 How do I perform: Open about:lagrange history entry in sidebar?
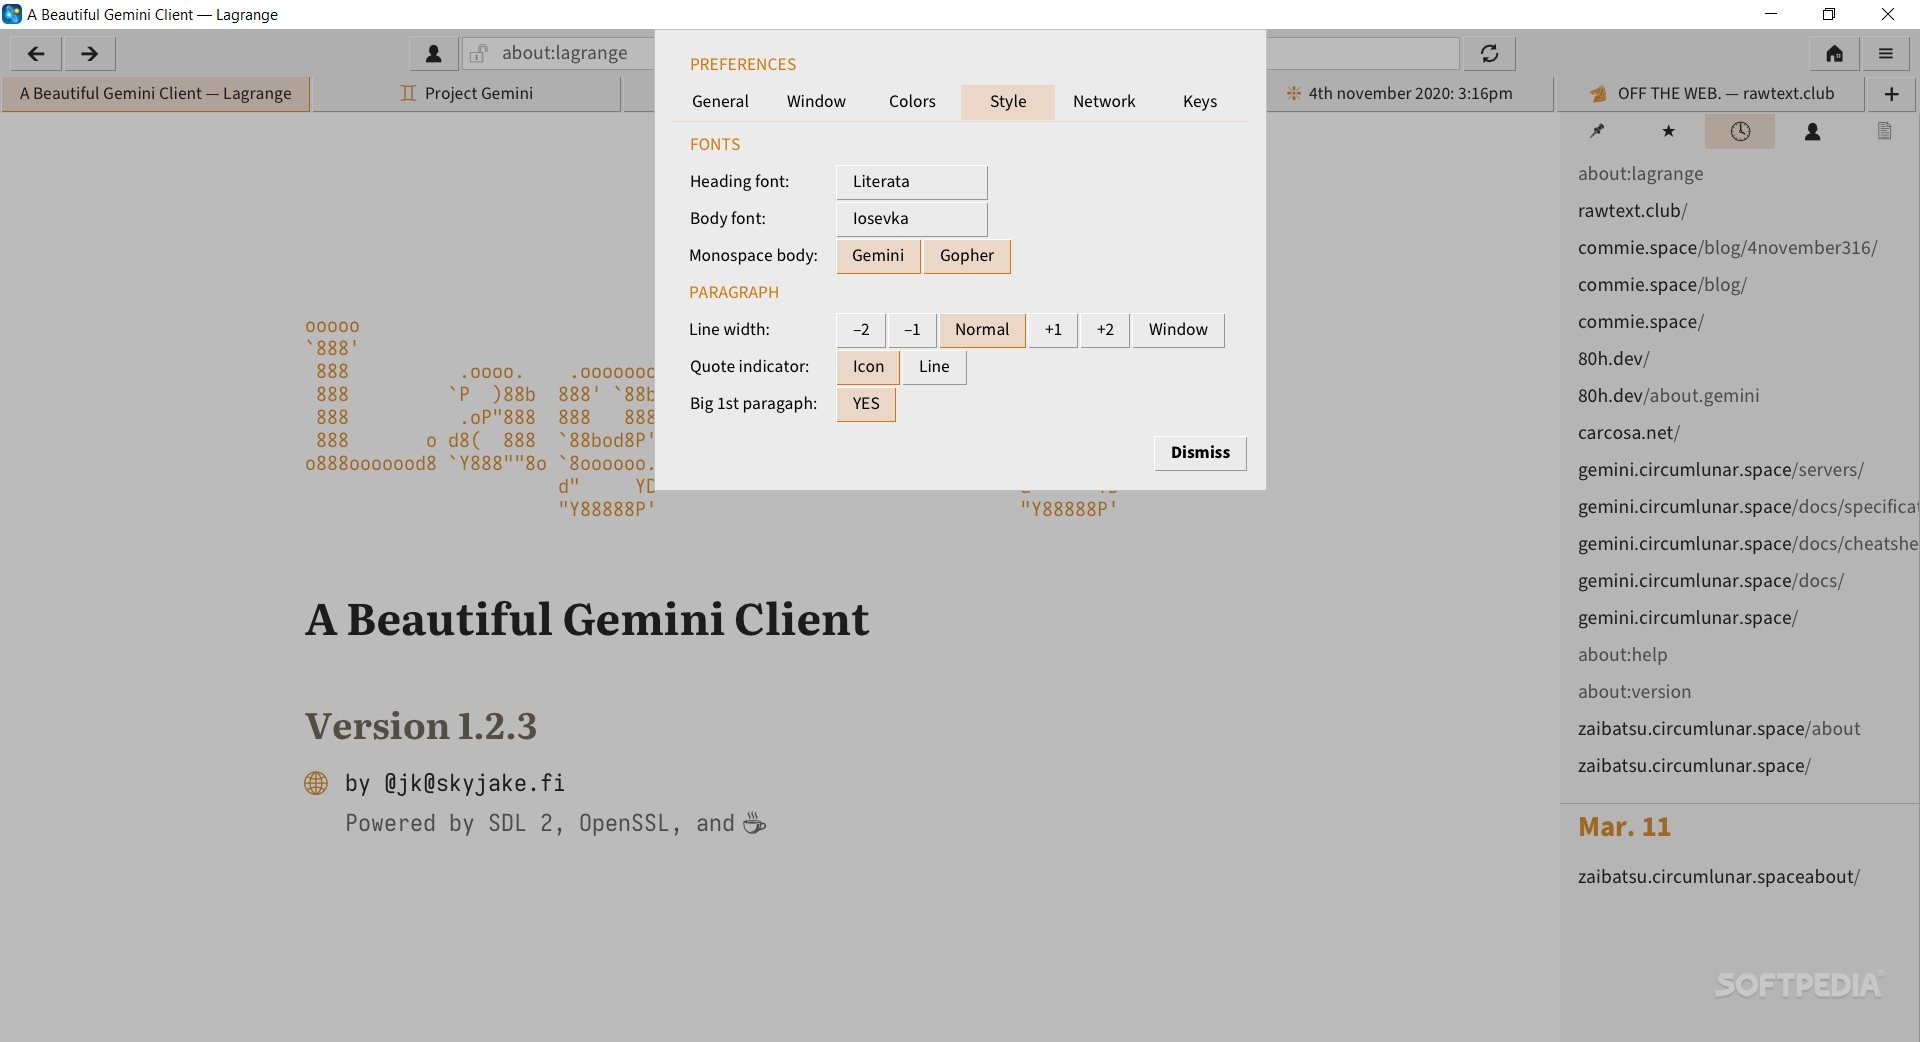[1738, 174]
